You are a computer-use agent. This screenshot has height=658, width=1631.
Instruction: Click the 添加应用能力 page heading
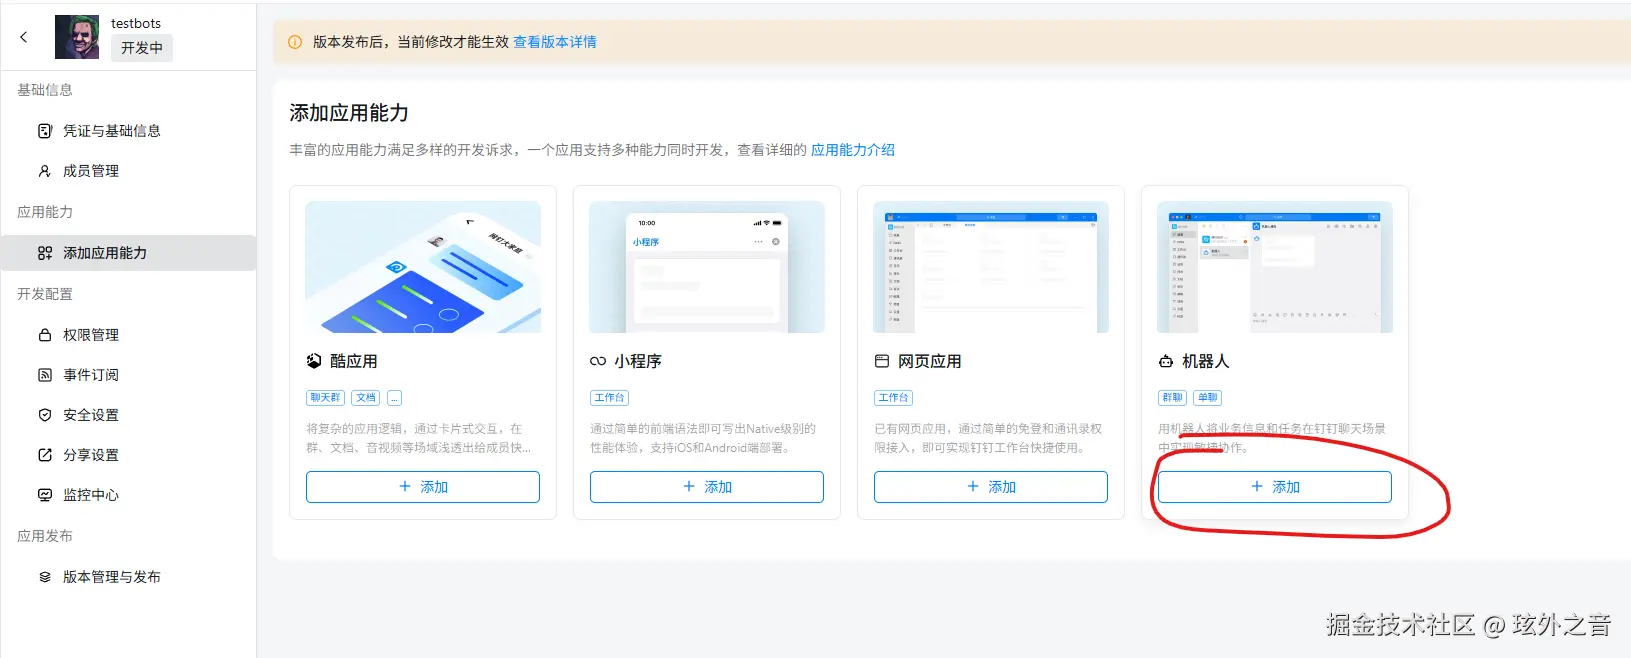point(349,113)
